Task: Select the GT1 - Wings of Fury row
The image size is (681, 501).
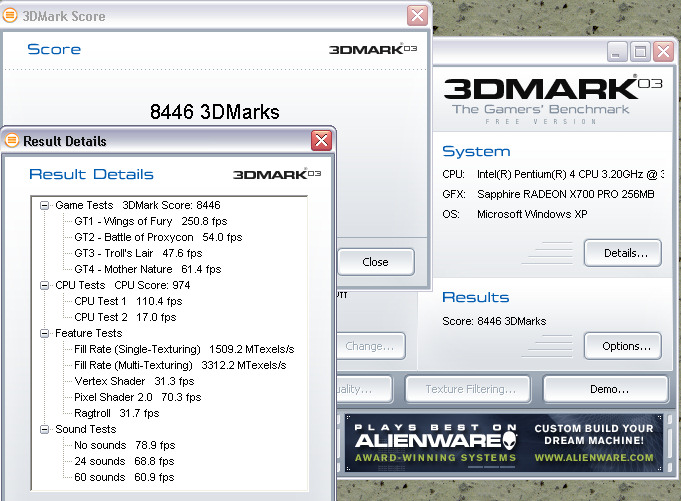Action: click(151, 221)
